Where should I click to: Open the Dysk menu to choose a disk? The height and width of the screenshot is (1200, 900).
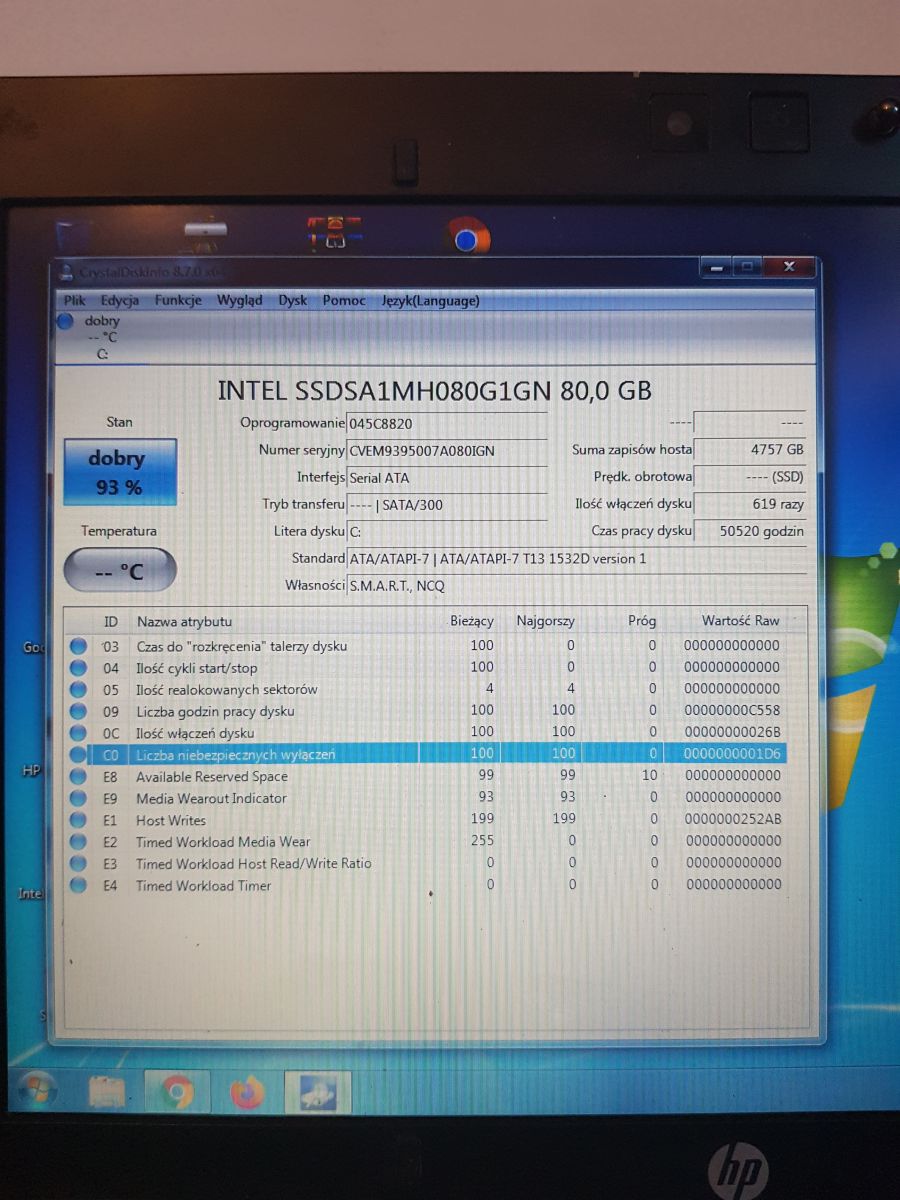(292, 300)
